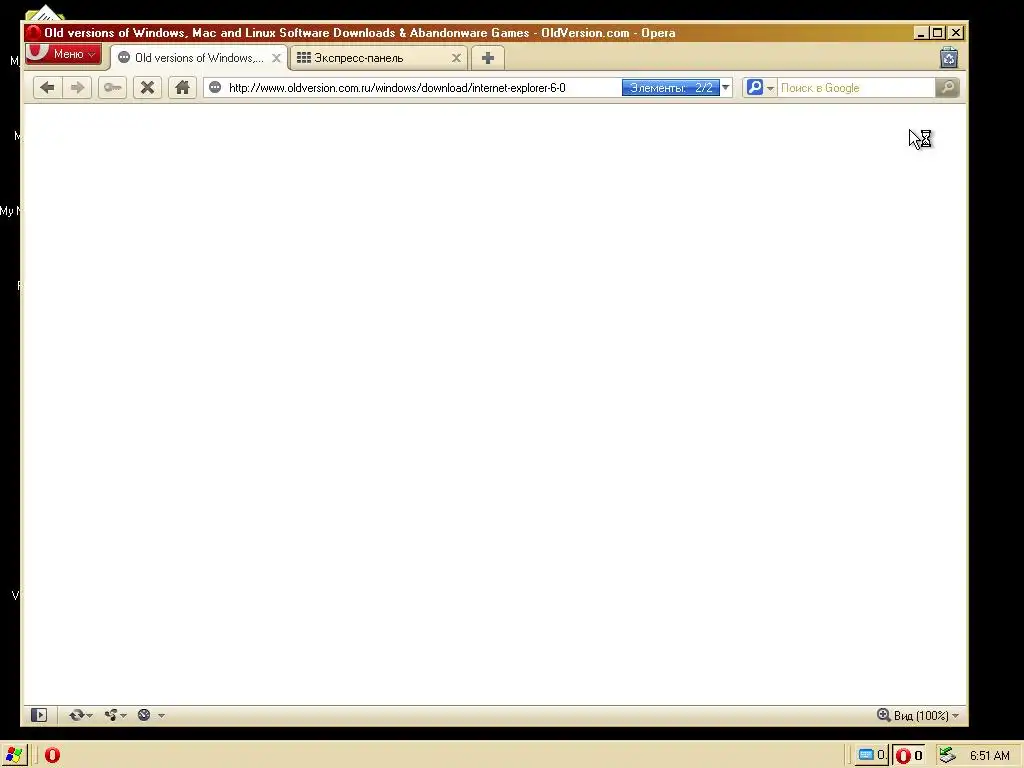Click the search engine icon

click(x=754, y=88)
